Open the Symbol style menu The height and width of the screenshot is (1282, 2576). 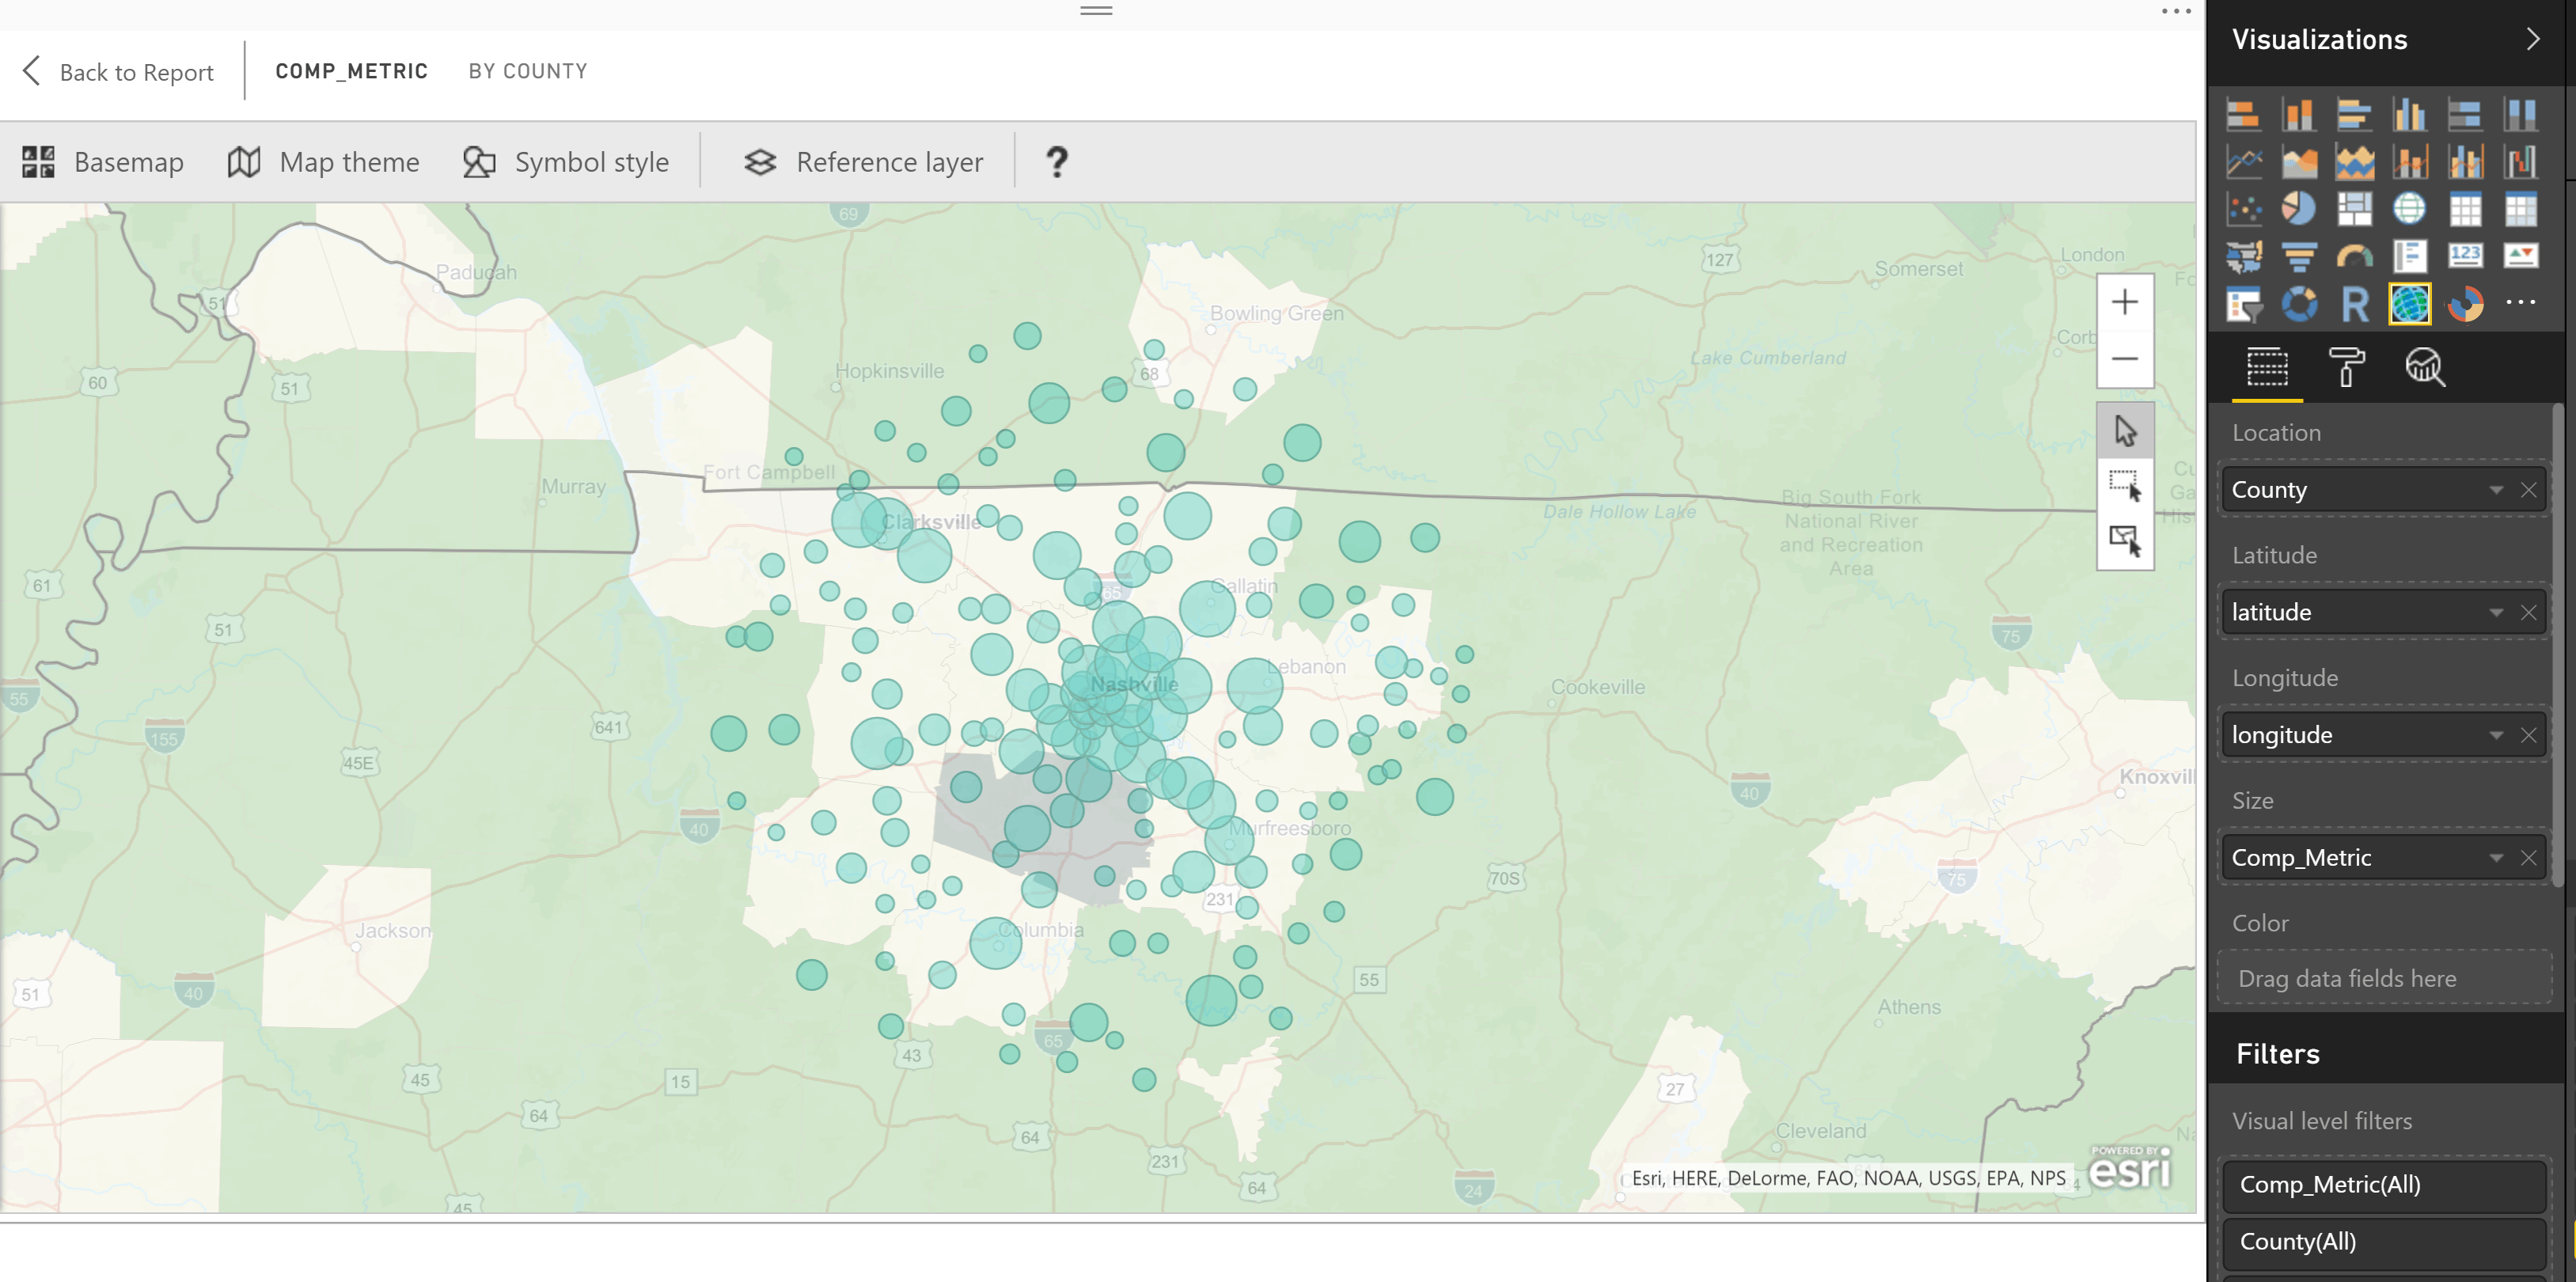tap(566, 162)
